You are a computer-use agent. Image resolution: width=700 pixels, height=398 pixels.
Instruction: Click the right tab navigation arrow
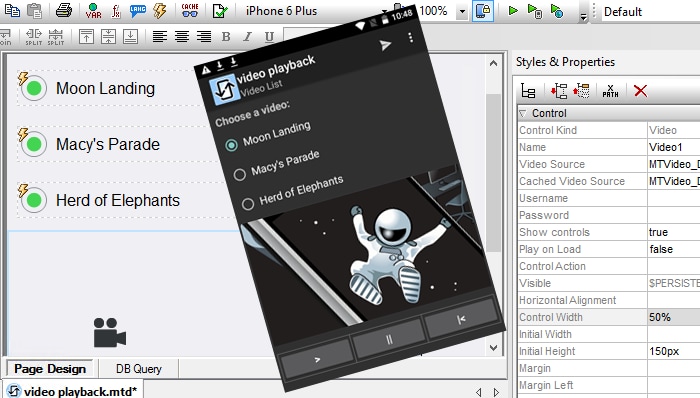(496, 392)
